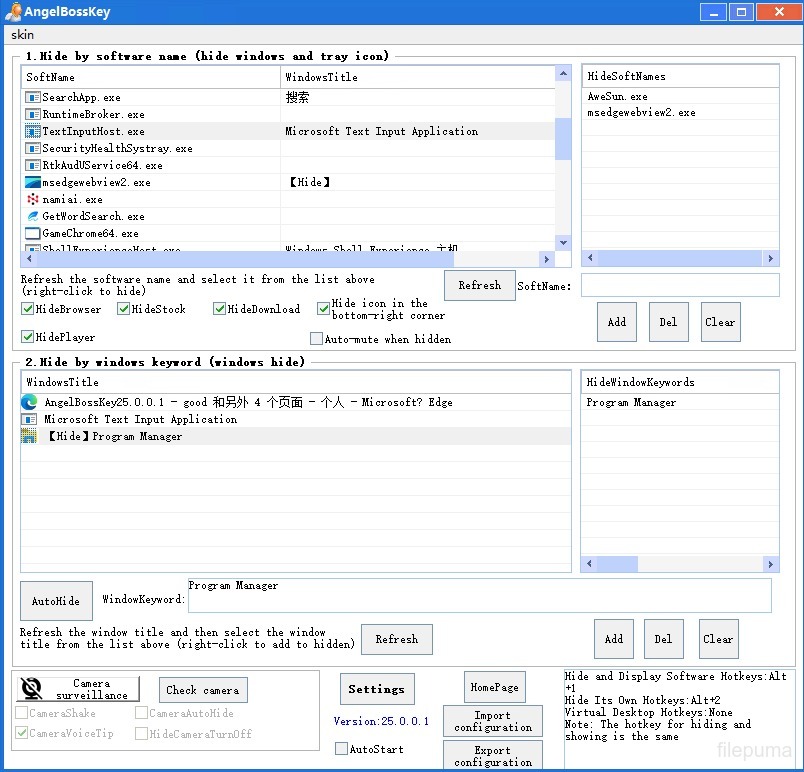The height and width of the screenshot is (772, 804).
Task: Click Del under the SoftName field
Action: (668, 322)
